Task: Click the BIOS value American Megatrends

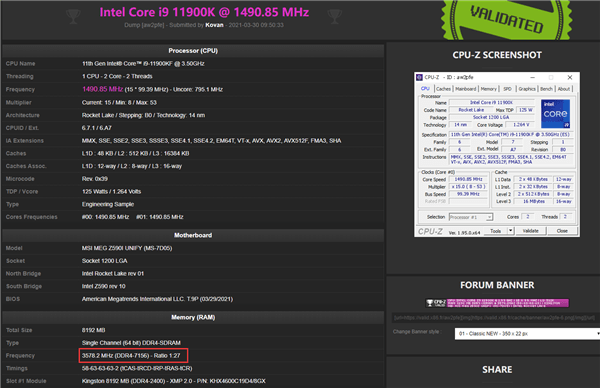Action: (157, 299)
